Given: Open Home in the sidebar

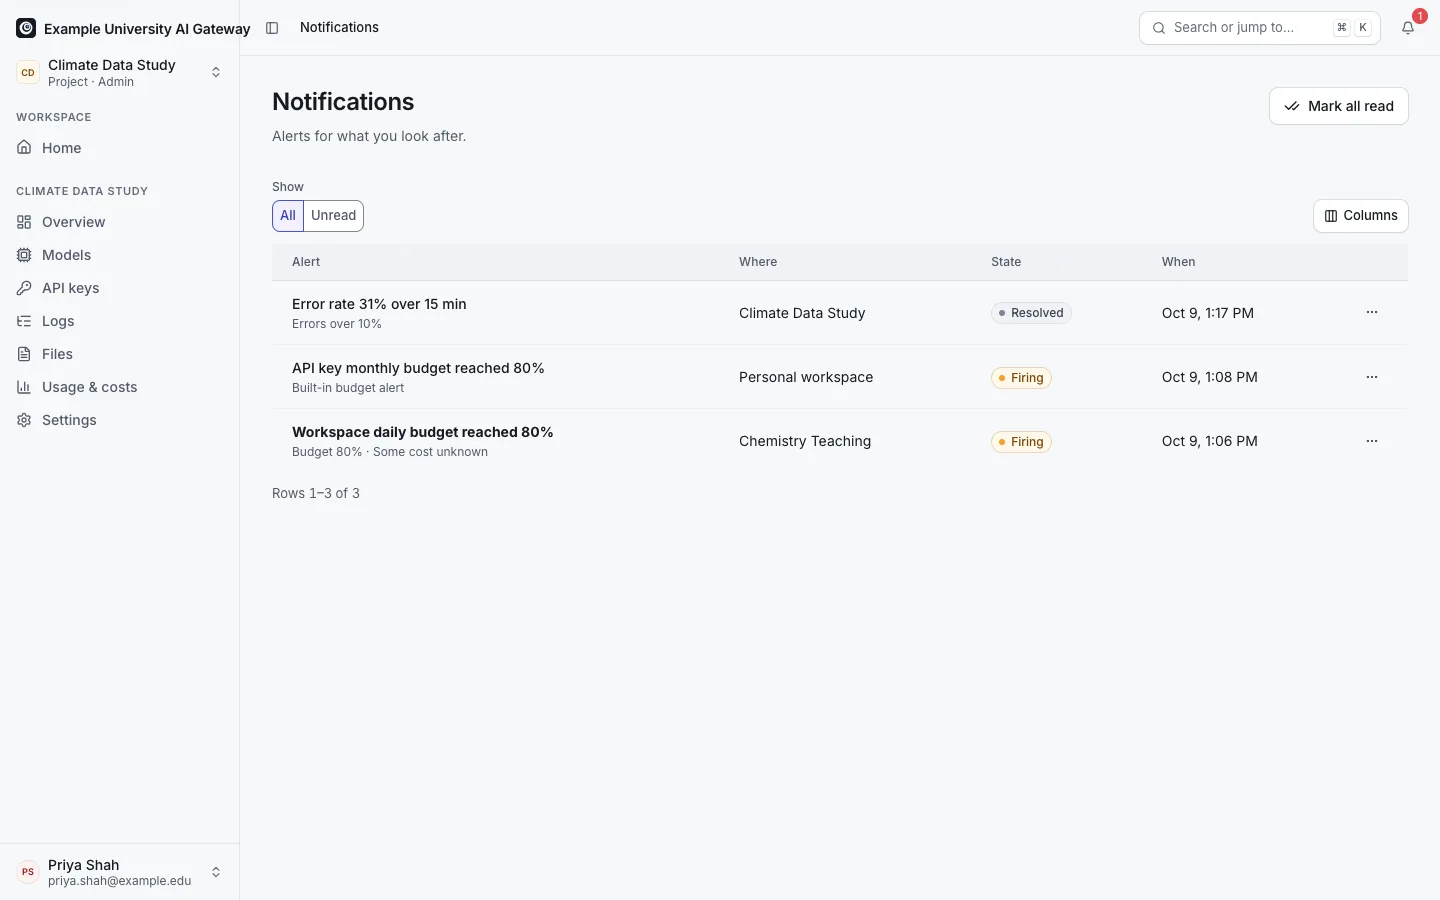Looking at the screenshot, I should click(x=120, y=148).
